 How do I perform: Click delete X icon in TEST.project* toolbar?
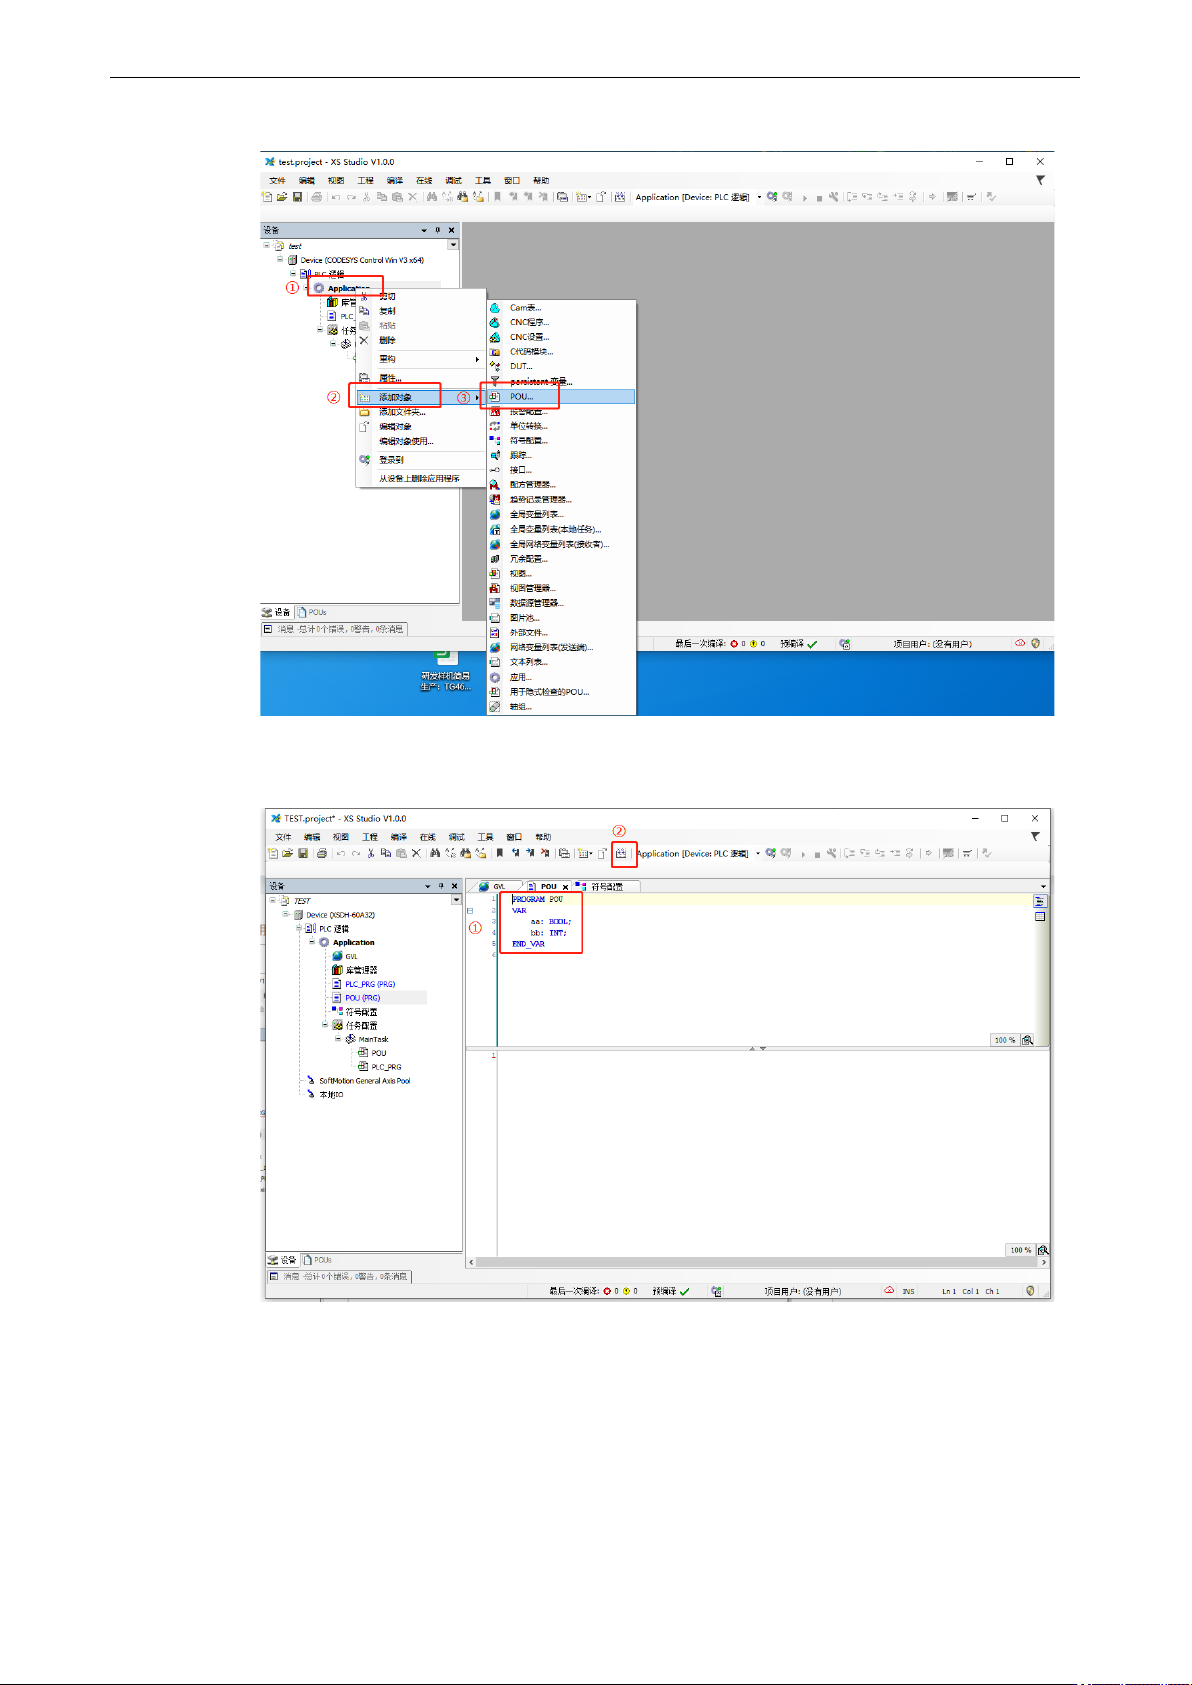(x=417, y=853)
